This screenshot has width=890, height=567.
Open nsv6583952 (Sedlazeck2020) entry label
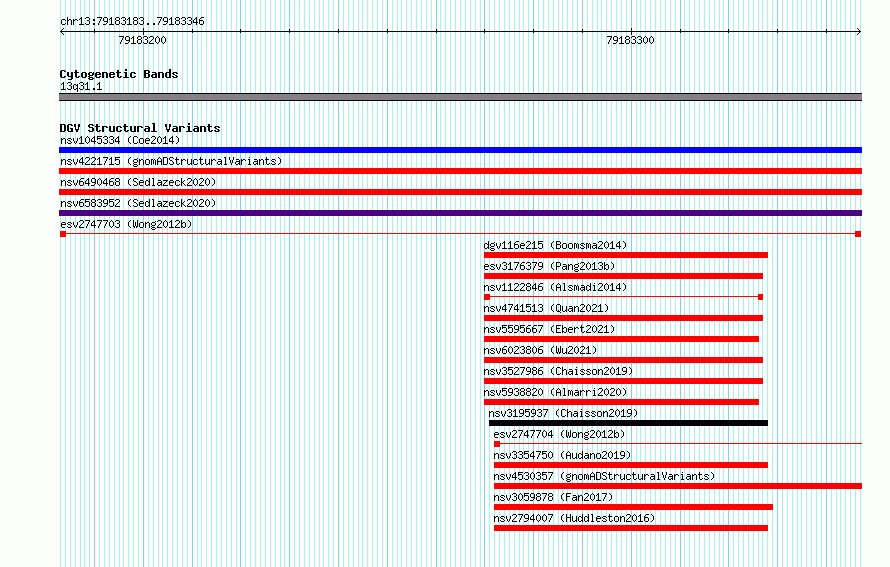tap(138, 203)
